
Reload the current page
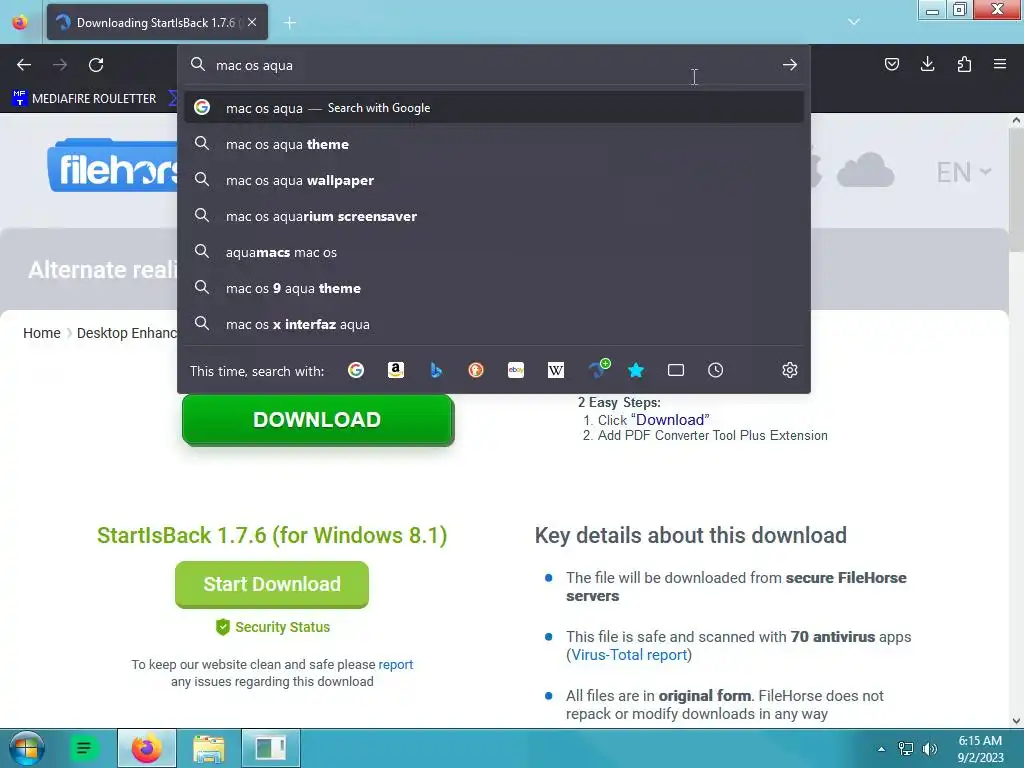coord(96,65)
